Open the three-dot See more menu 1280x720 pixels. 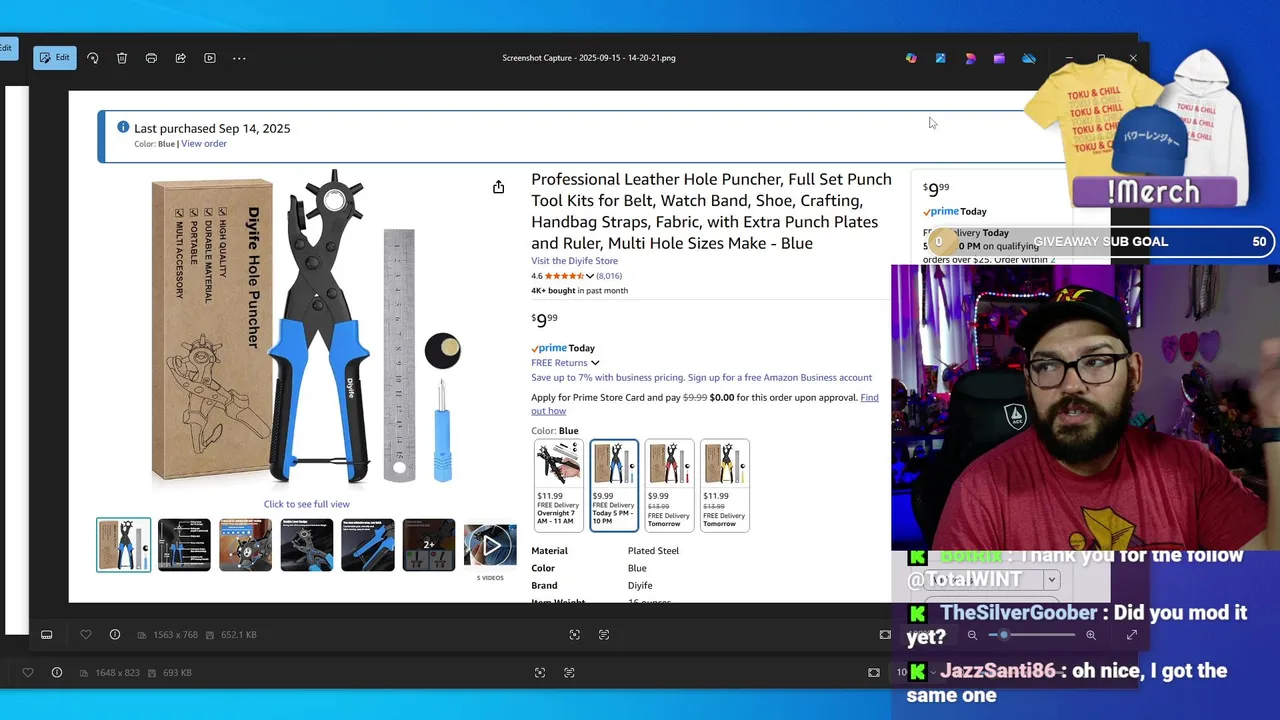239,58
